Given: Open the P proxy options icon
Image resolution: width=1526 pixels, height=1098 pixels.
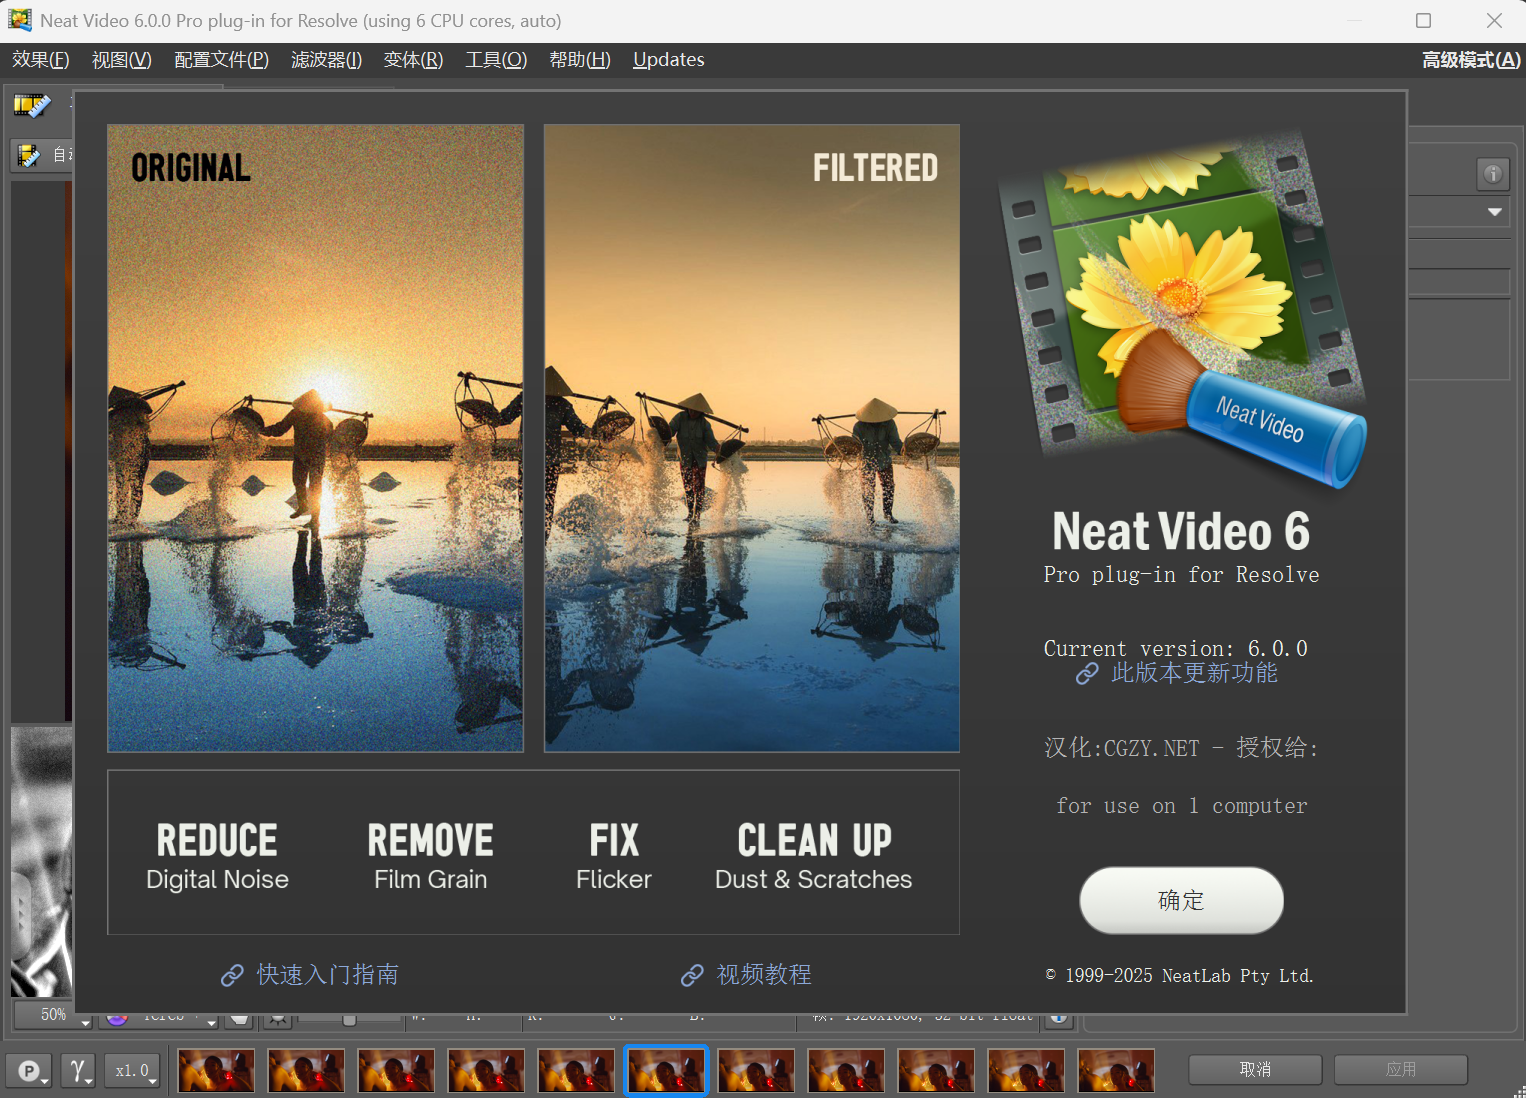Looking at the screenshot, I should click(28, 1070).
